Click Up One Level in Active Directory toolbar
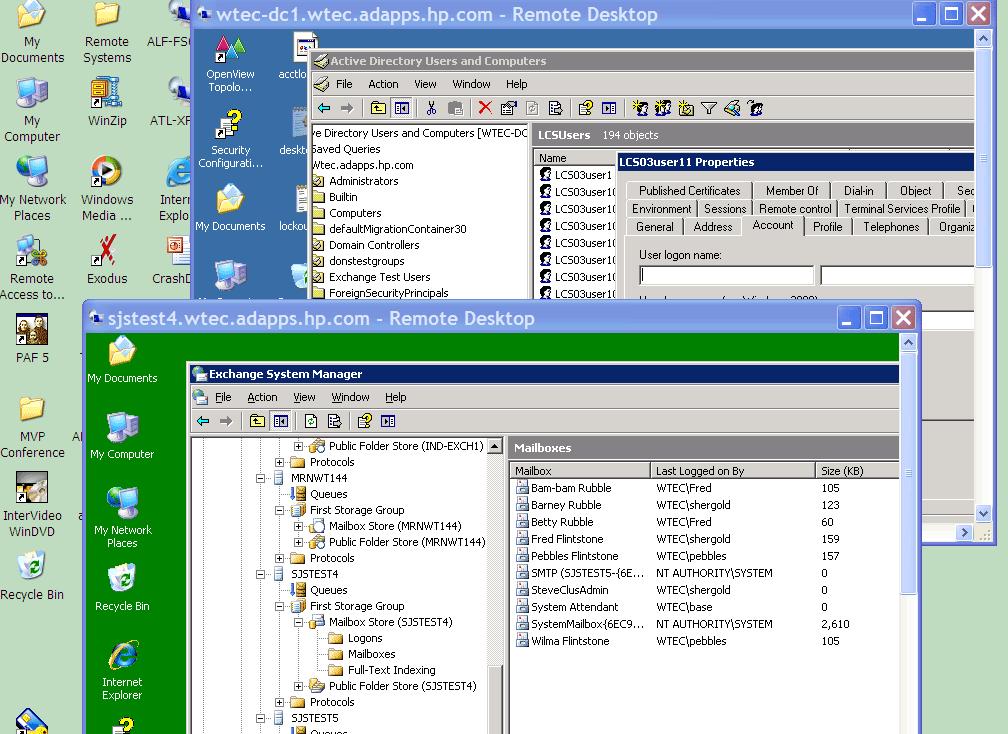 378,108
